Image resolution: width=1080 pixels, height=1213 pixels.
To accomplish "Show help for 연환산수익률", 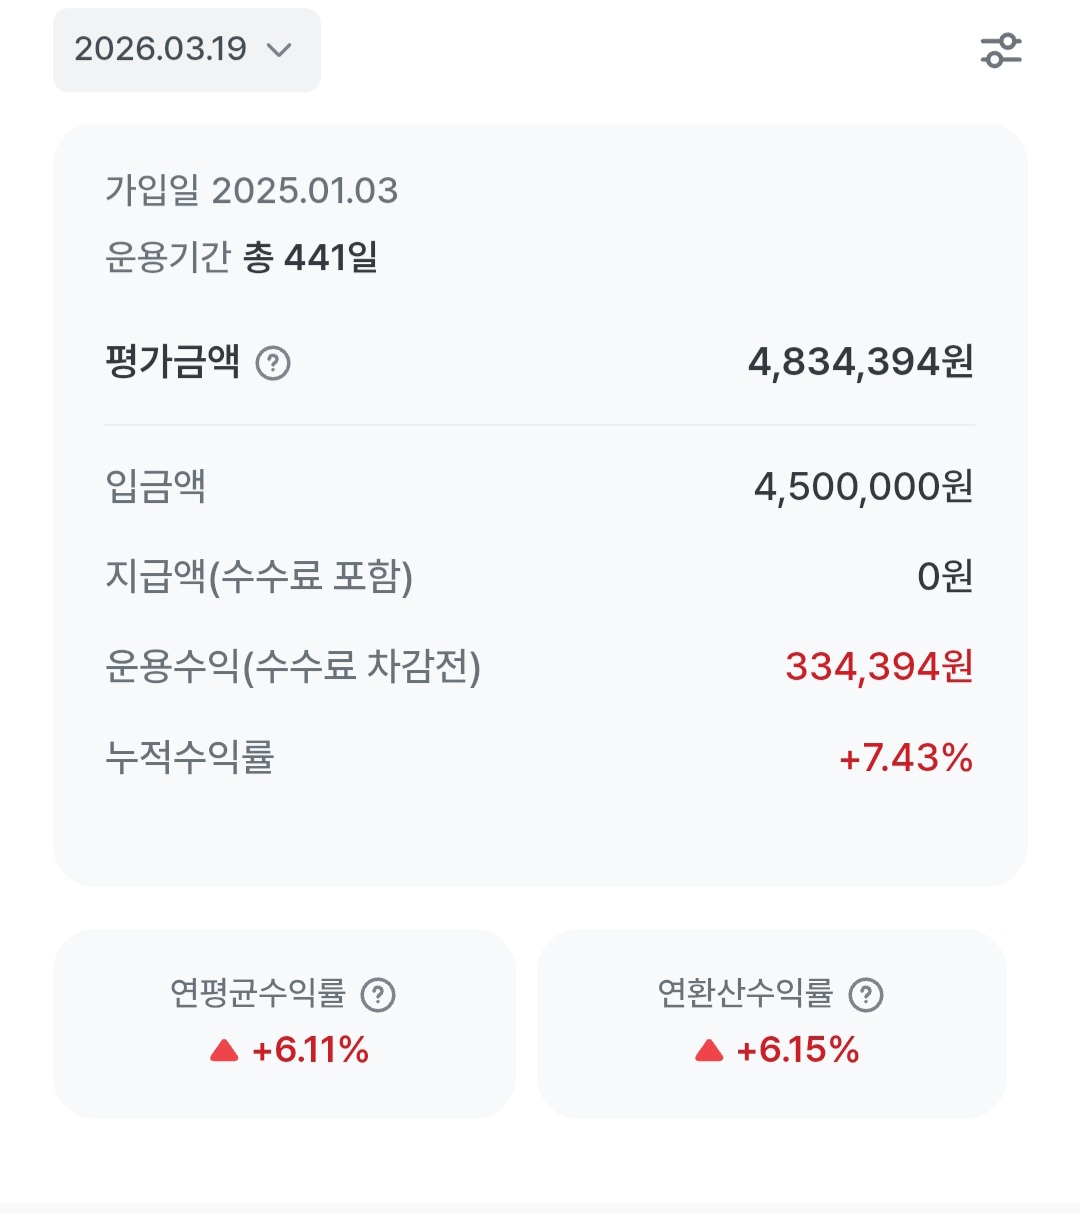I will (x=866, y=995).
